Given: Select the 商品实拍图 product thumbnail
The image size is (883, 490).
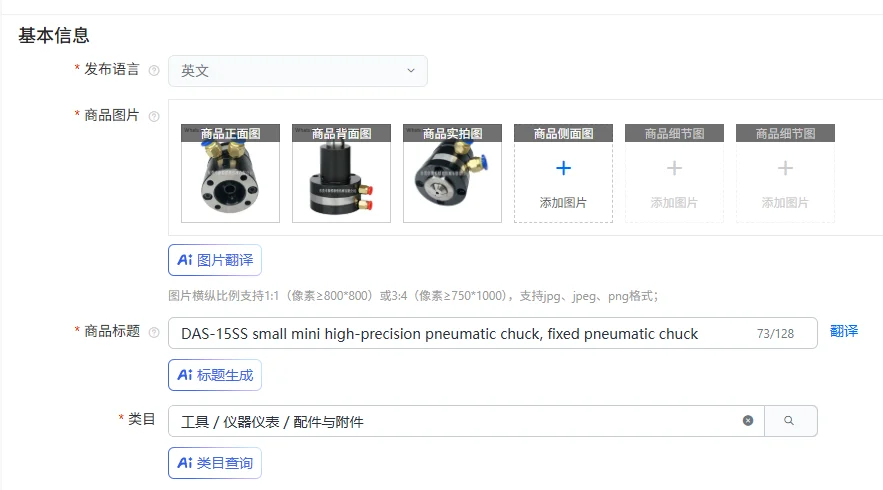Looking at the screenshot, I should [x=452, y=173].
